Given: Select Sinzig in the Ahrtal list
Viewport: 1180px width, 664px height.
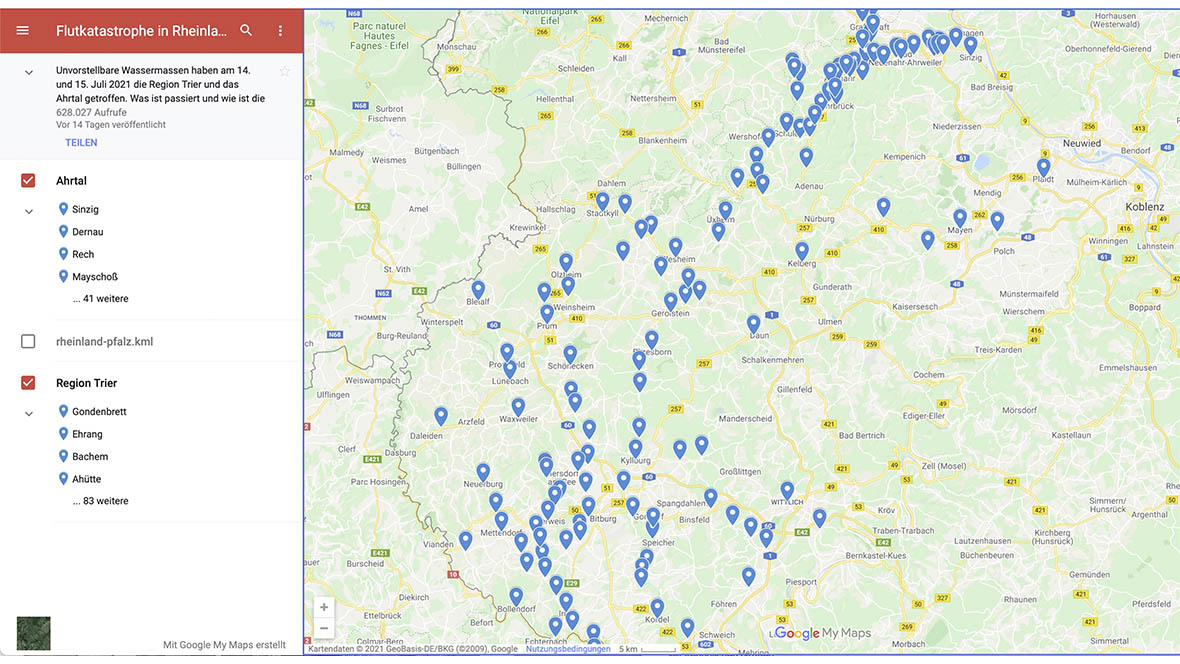Looking at the screenshot, I should [x=85, y=209].
